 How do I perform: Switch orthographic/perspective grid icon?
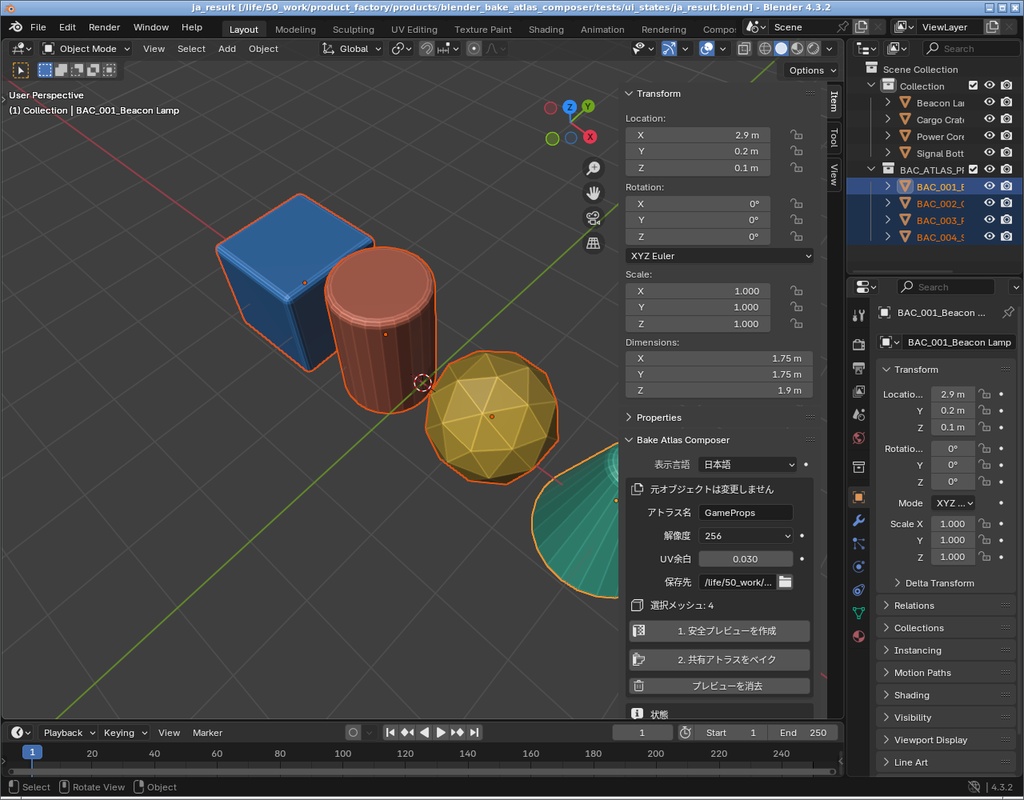click(593, 243)
